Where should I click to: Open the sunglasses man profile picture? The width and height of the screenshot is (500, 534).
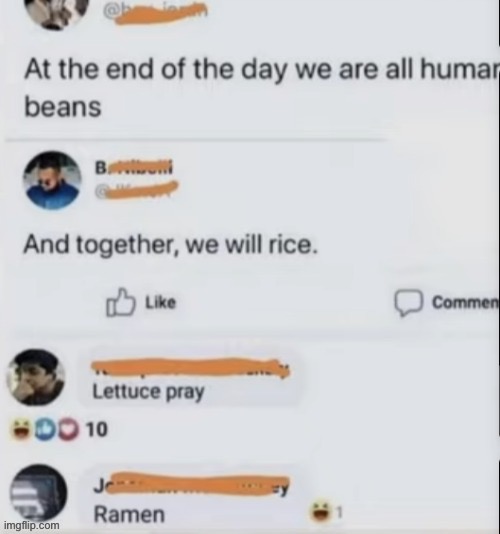[x=52, y=180]
